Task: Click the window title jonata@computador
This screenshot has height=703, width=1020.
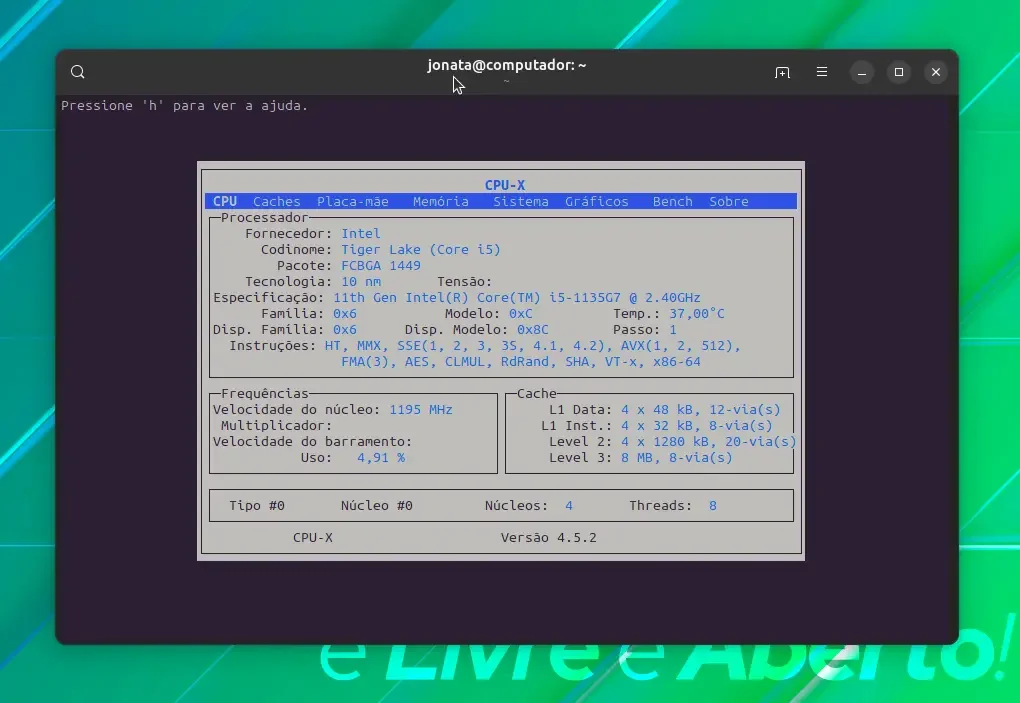Action: (507, 65)
